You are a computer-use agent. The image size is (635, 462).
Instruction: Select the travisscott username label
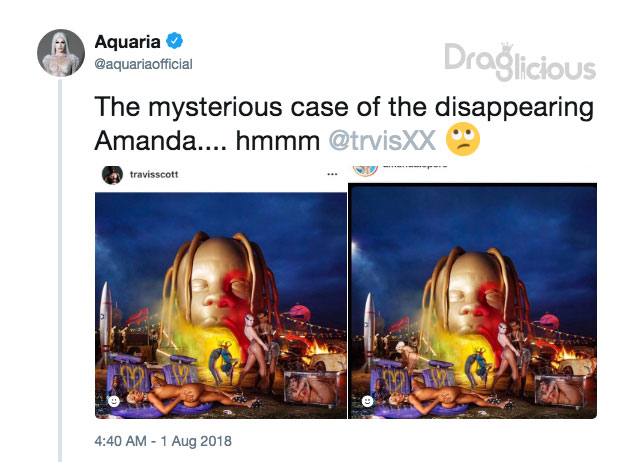click(x=154, y=175)
